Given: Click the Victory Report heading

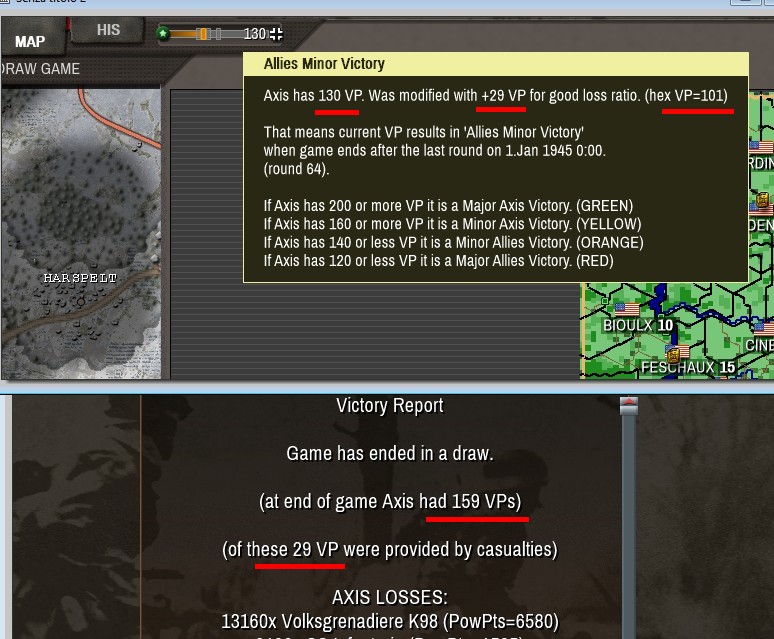Looking at the screenshot, I should click(x=390, y=406).
